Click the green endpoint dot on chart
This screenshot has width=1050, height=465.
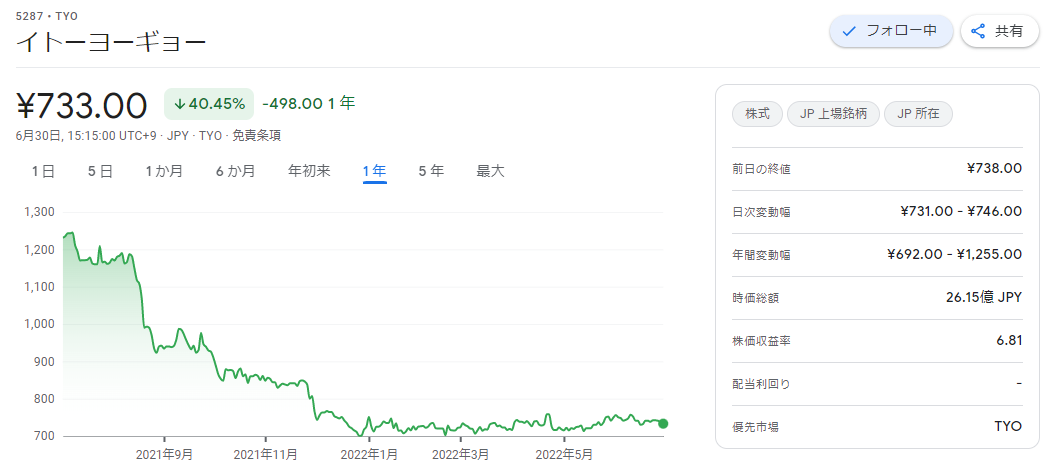click(x=663, y=423)
